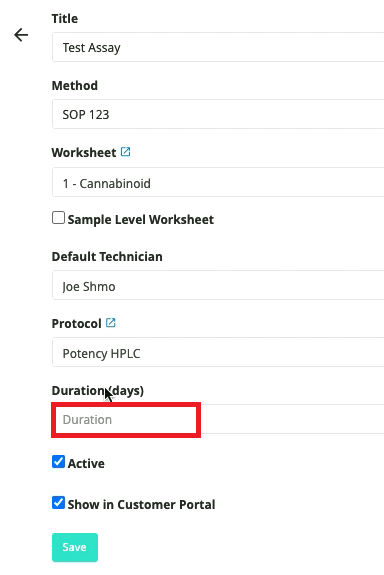This screenshot has width=384, height=575.
Task: Click the Sample Level Worksheet label text
Action: click(140, 219)
